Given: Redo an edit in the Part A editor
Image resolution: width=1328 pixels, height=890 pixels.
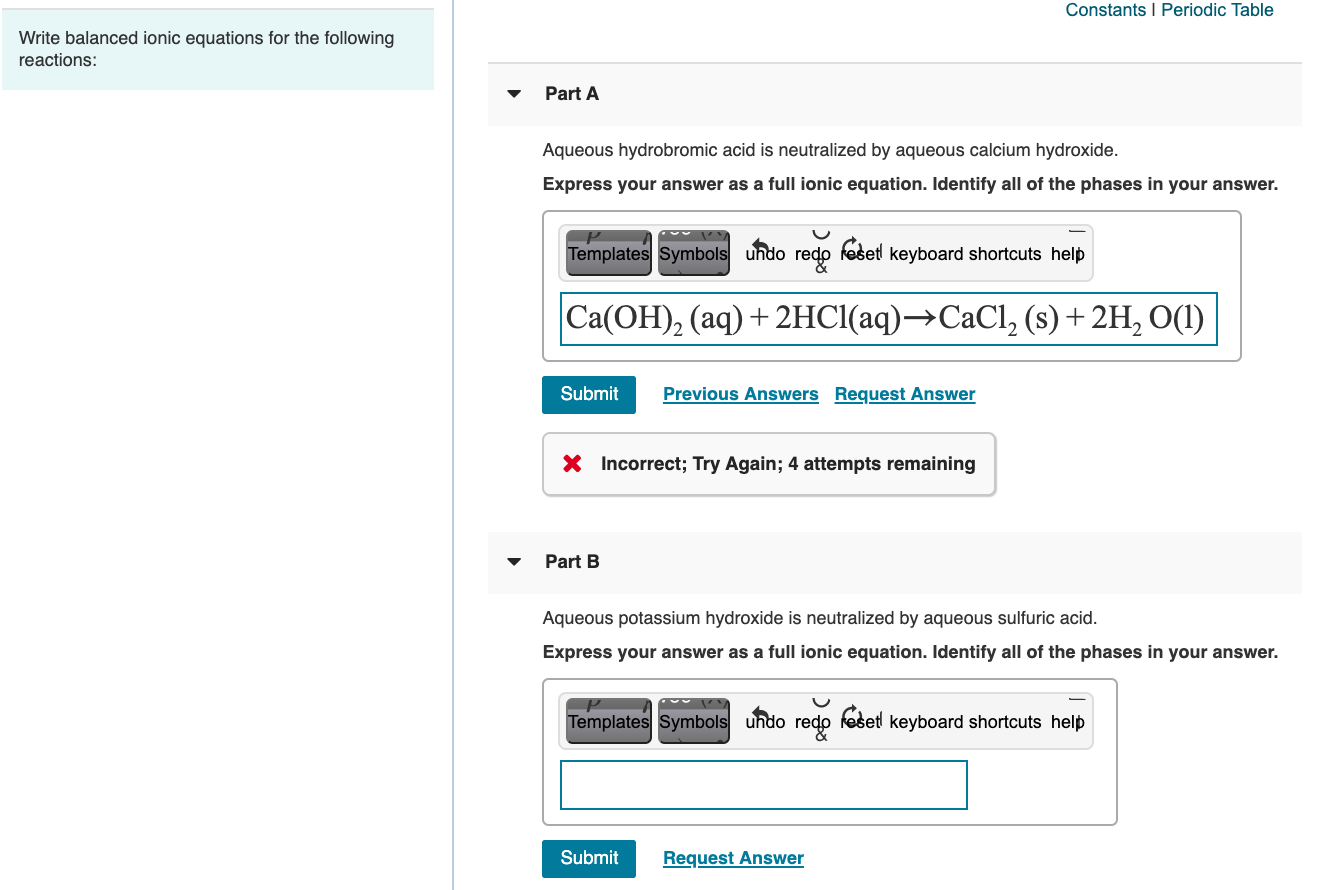Looking at the screenshot, I should [x=812, y=253].
